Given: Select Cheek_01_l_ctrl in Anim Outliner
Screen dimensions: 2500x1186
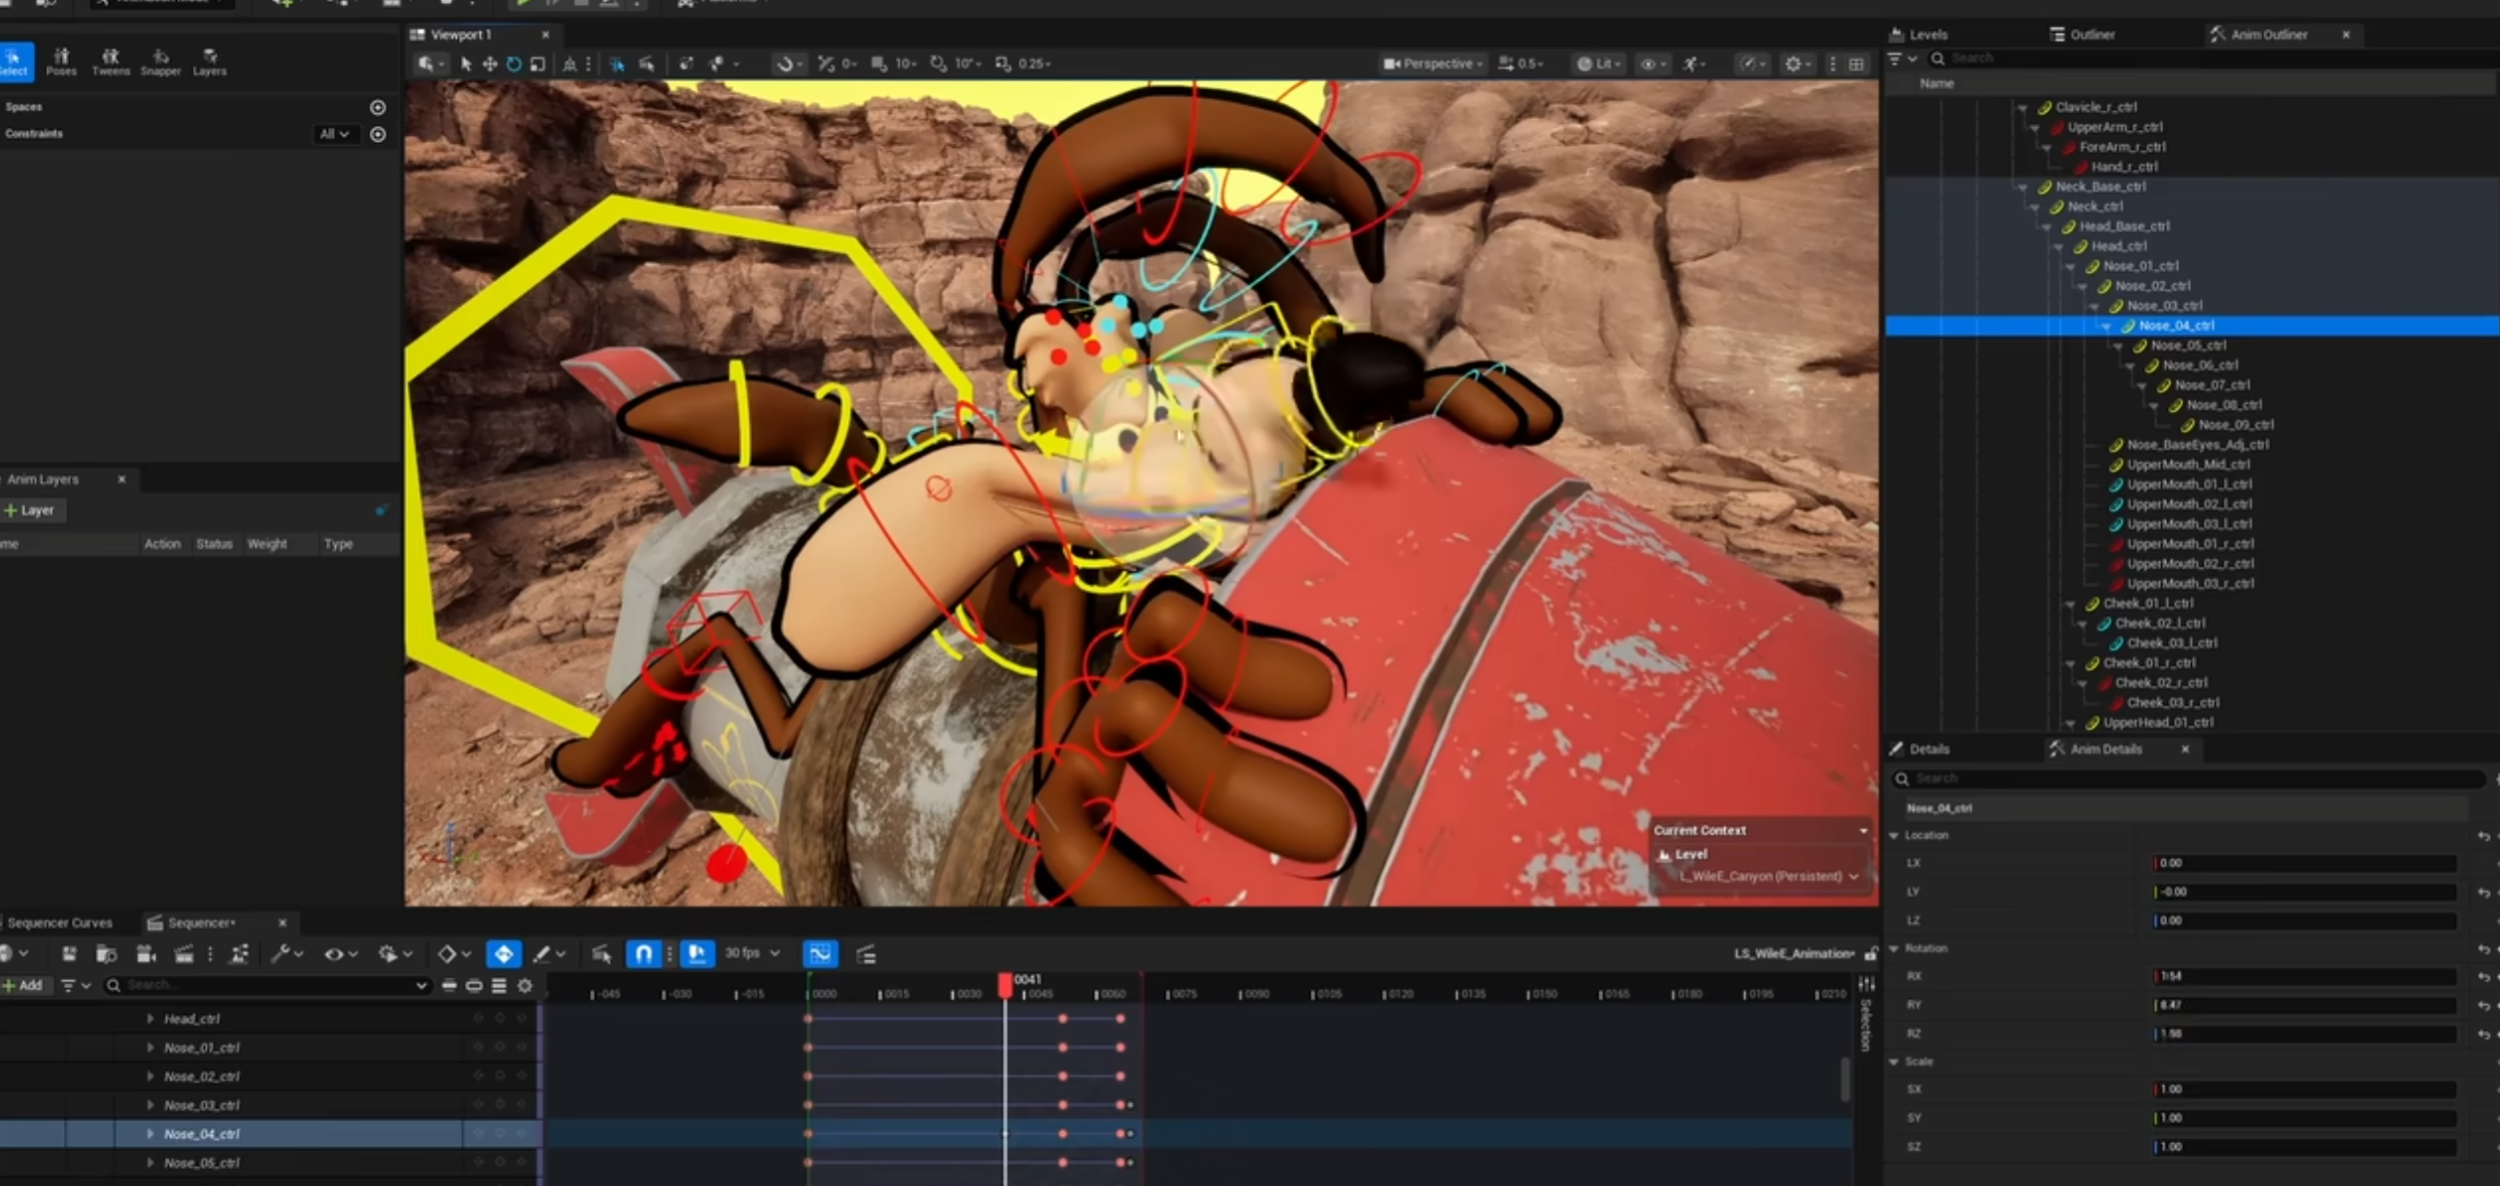Looking at the screenshot, I should [2148, 604].
